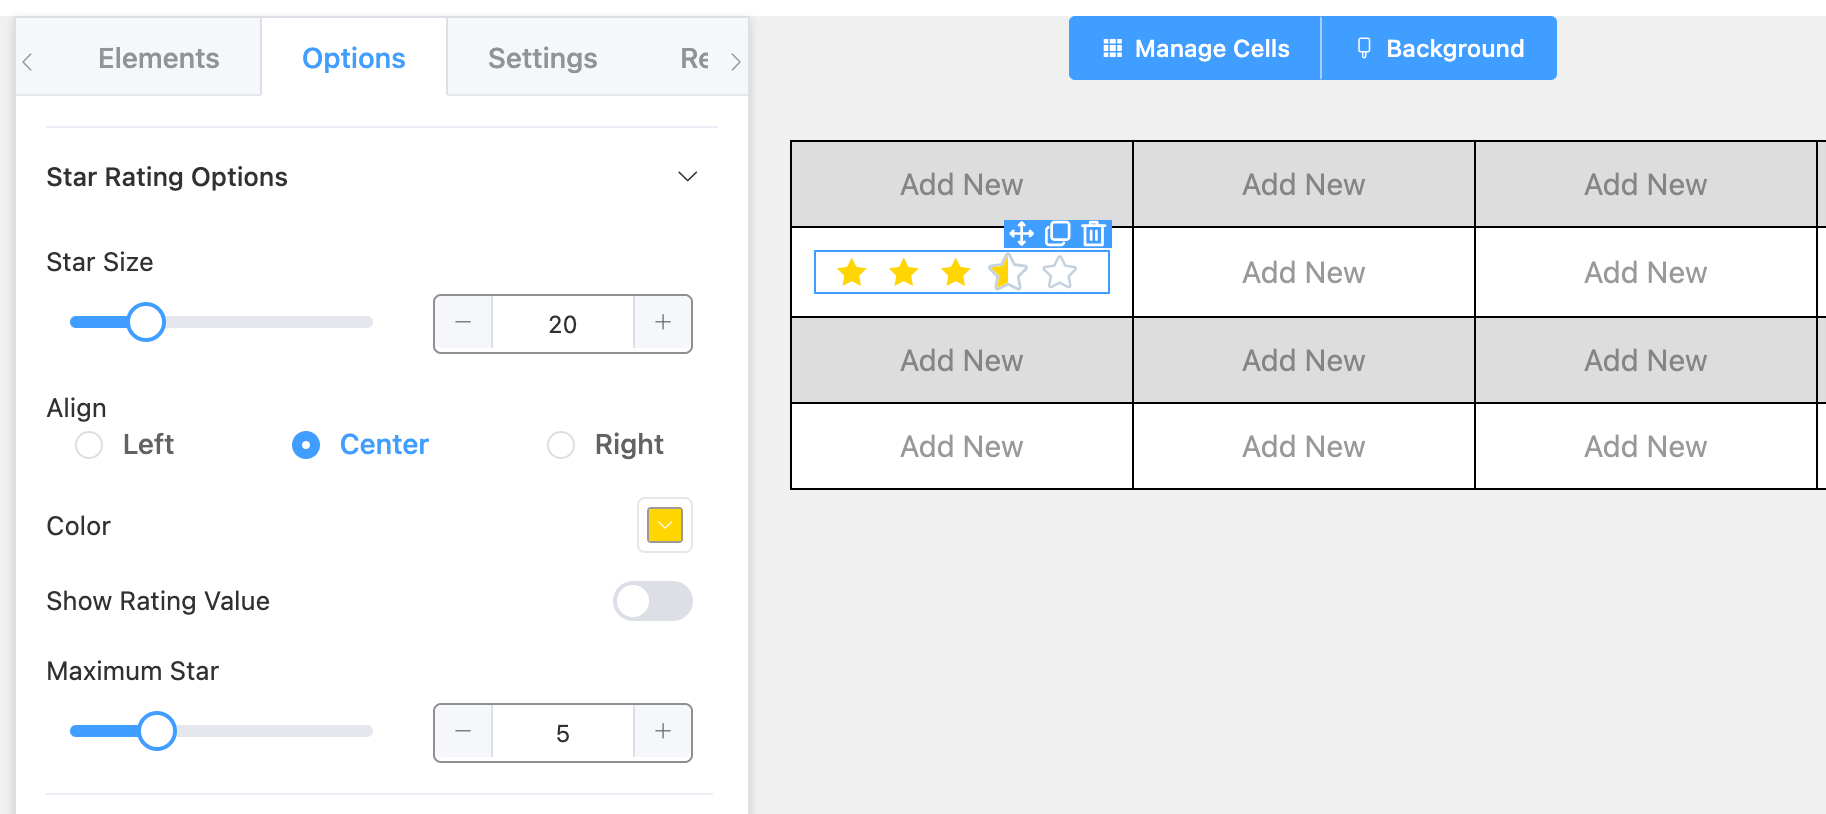This screenshot has width=1826, height=814.
Task: Select the Right alignment radio button
Action: click(560, 445)
